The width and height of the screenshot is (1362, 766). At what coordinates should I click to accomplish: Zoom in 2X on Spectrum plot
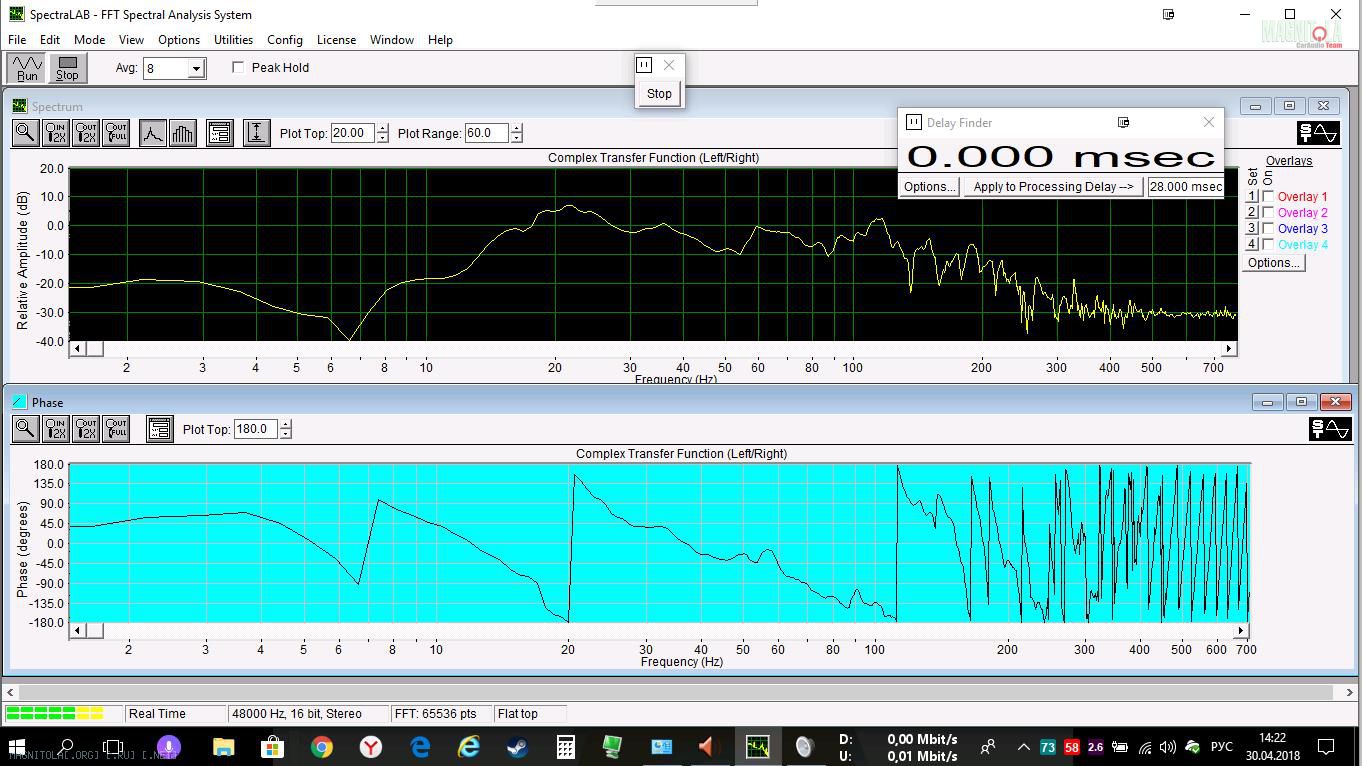coord(56,133)
